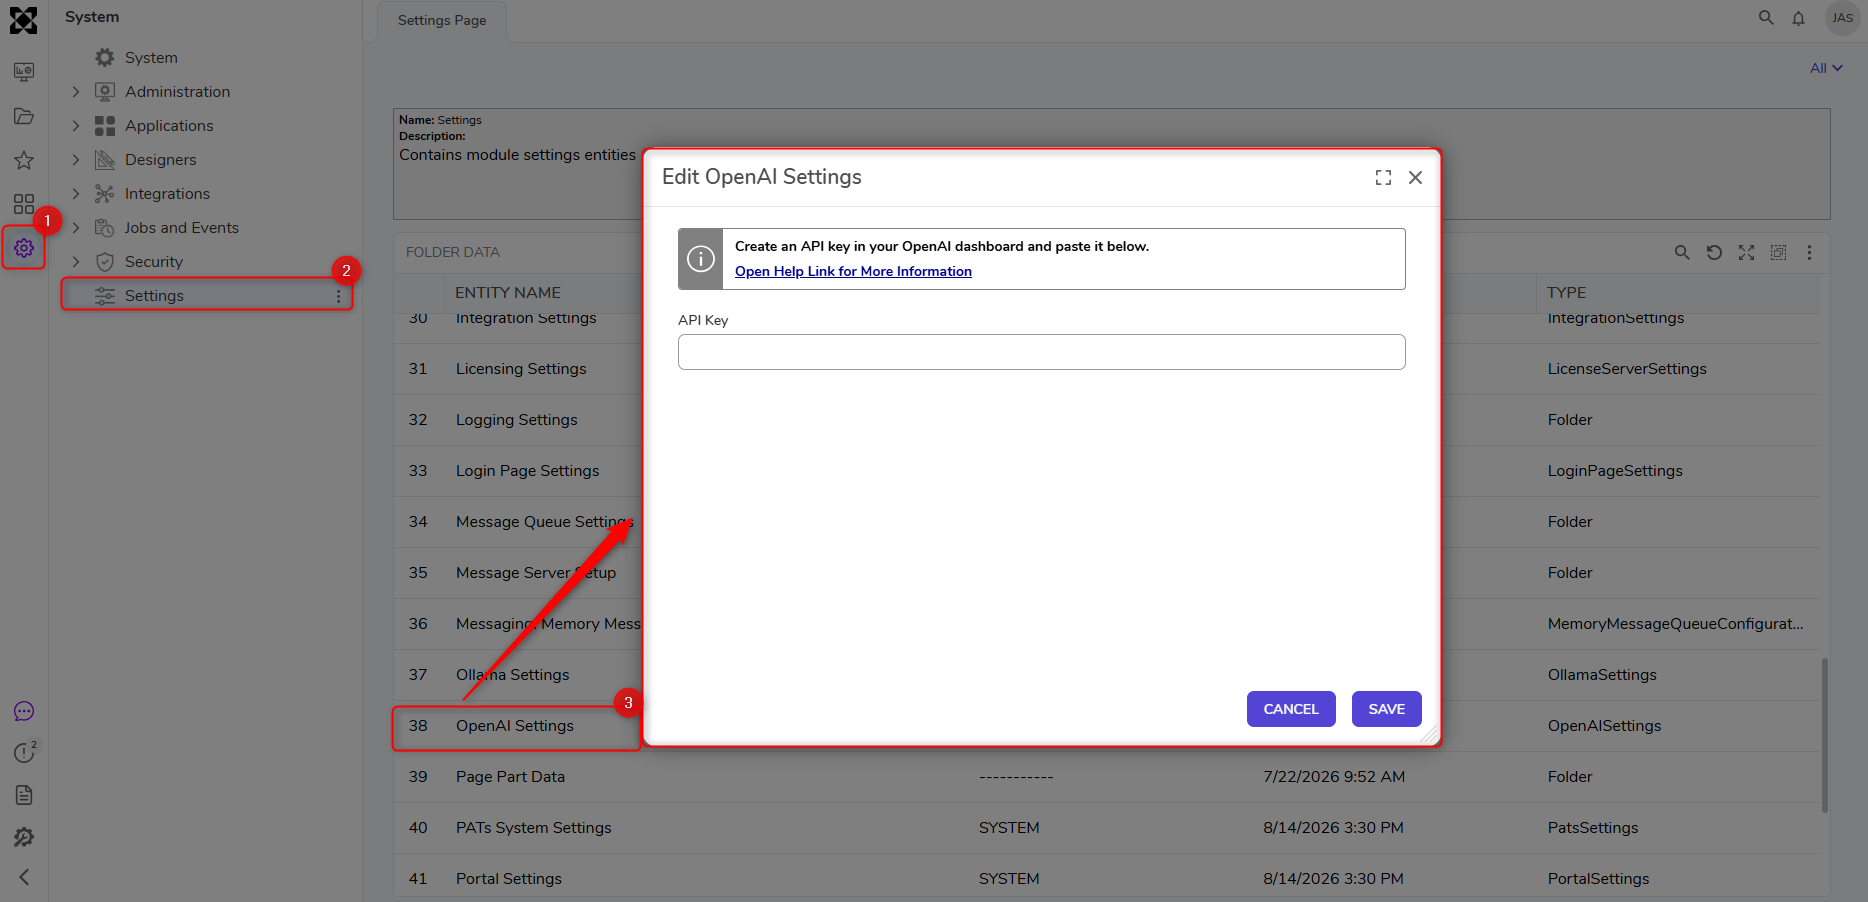Select Jobs and Events in the tree
This screenshot has height=902, width=1868.
click(x=181, y=228)
